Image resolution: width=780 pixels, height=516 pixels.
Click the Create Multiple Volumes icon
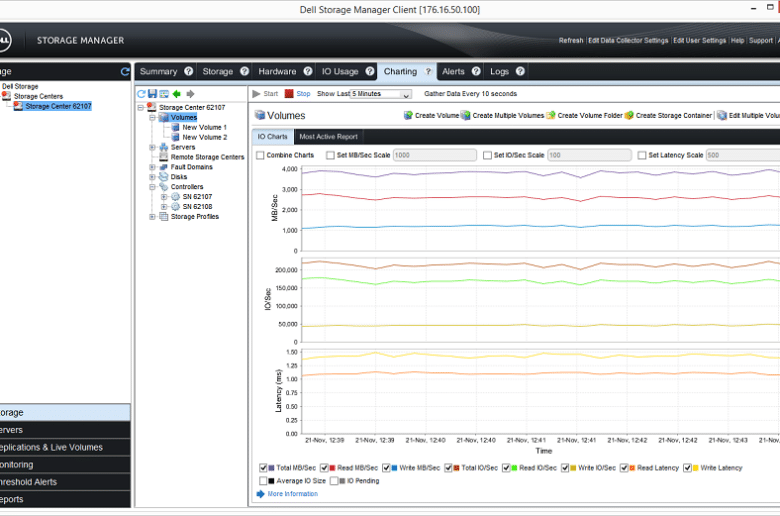pyautogui.click(x=466, y=115)
